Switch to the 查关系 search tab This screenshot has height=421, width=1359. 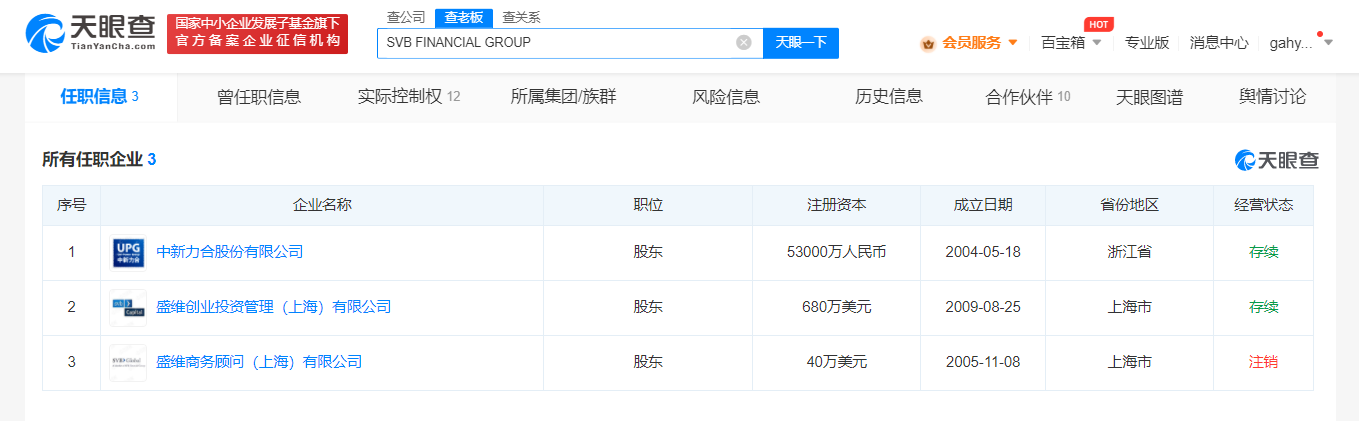coord(521,17)
